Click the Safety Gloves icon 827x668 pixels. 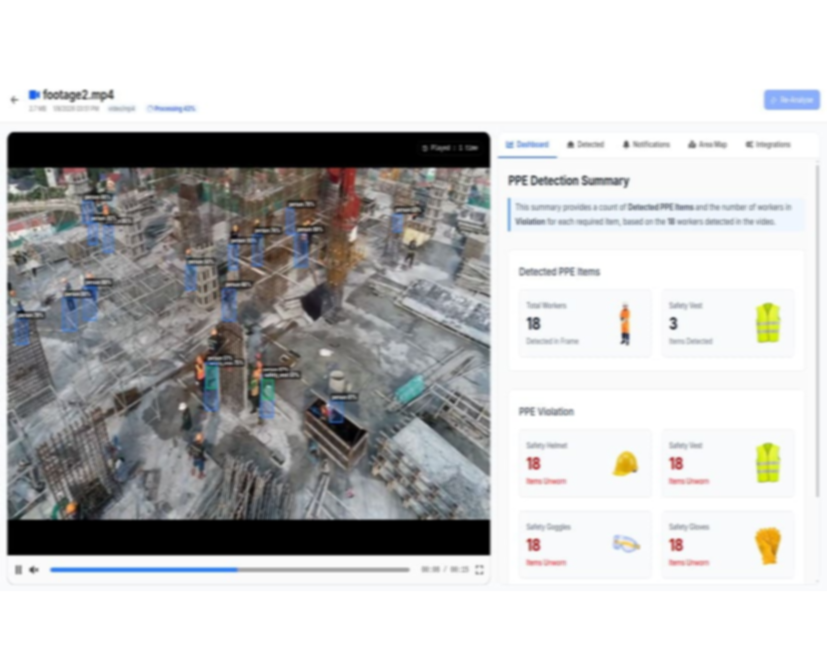coord(767,544)
